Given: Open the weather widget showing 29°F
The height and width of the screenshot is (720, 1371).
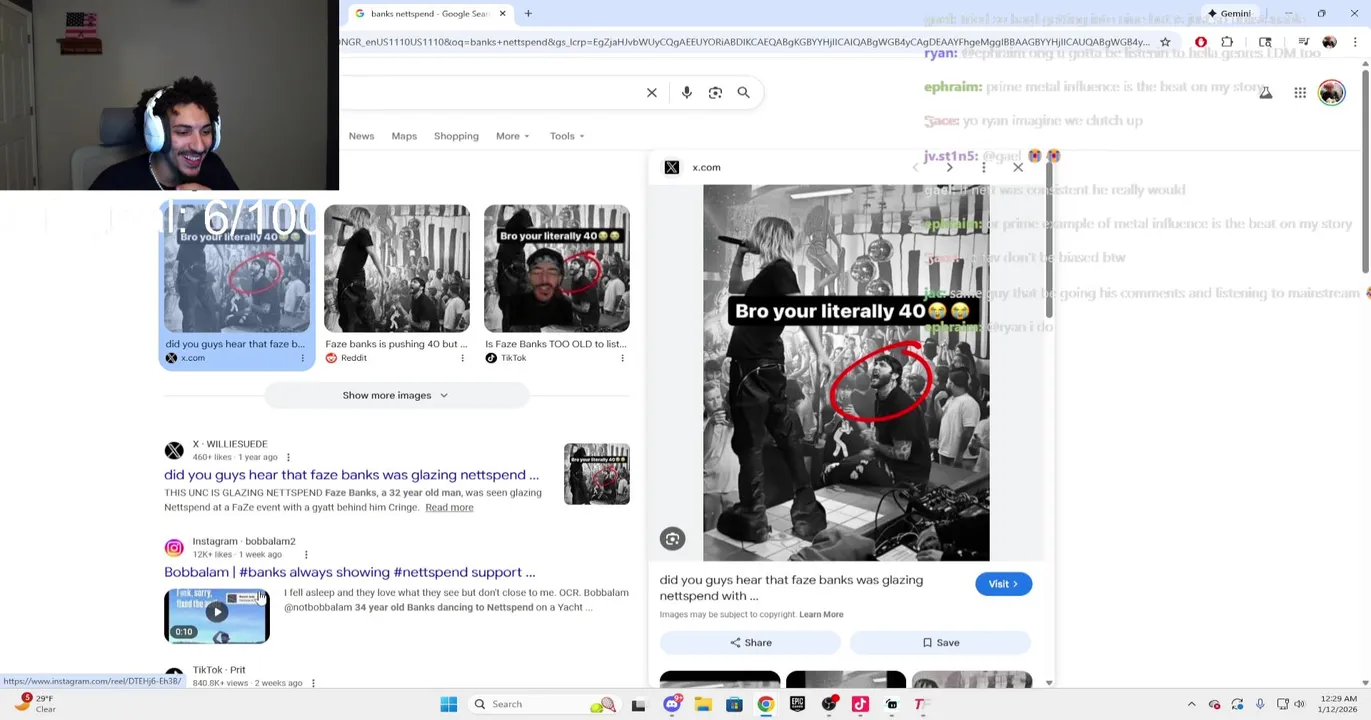Looking at the screenshot, I should point(36,703).
